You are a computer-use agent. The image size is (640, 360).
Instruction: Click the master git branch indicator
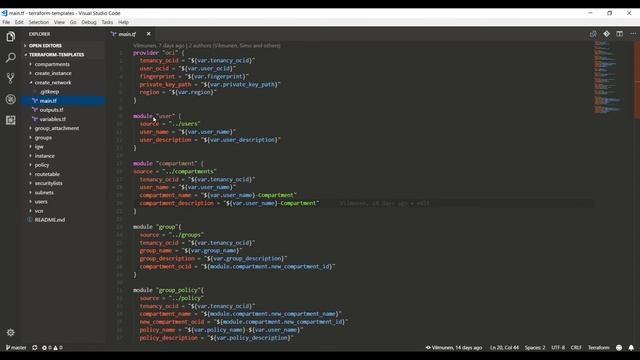tap(16, 348)
